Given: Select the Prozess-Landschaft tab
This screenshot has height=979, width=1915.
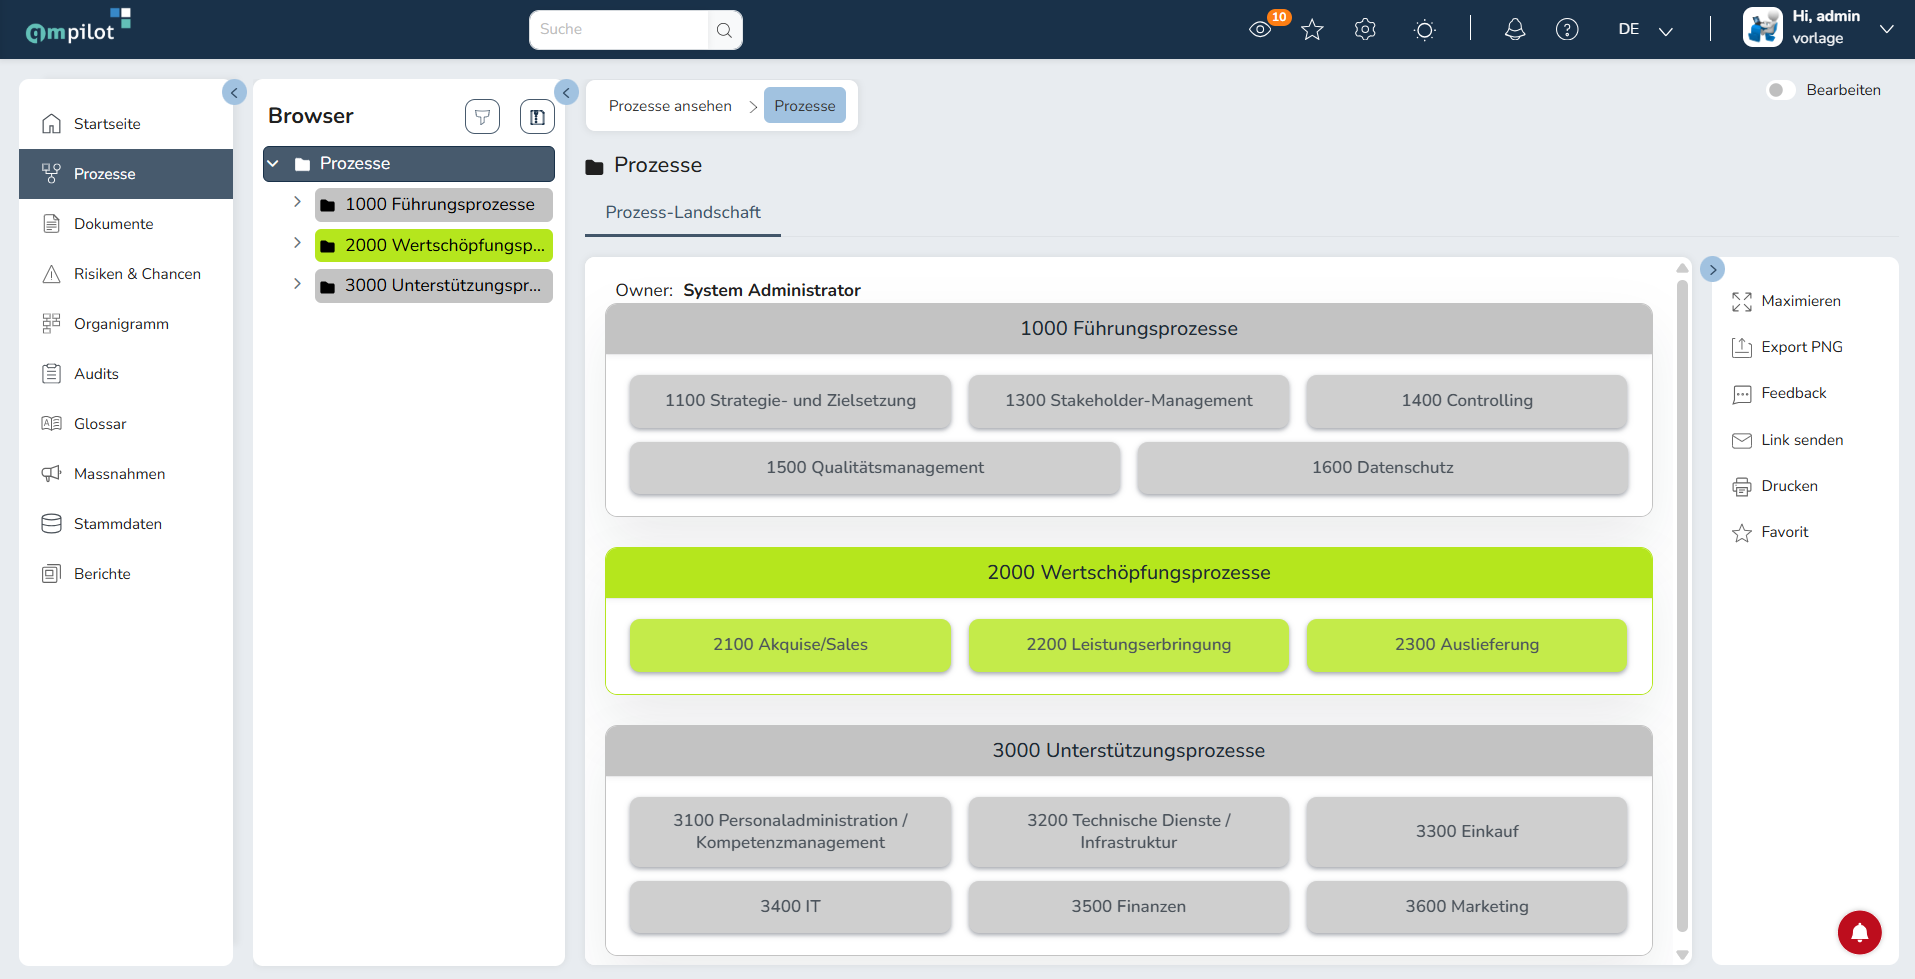Looking at the screenshot, I should [x=683, y=213].
